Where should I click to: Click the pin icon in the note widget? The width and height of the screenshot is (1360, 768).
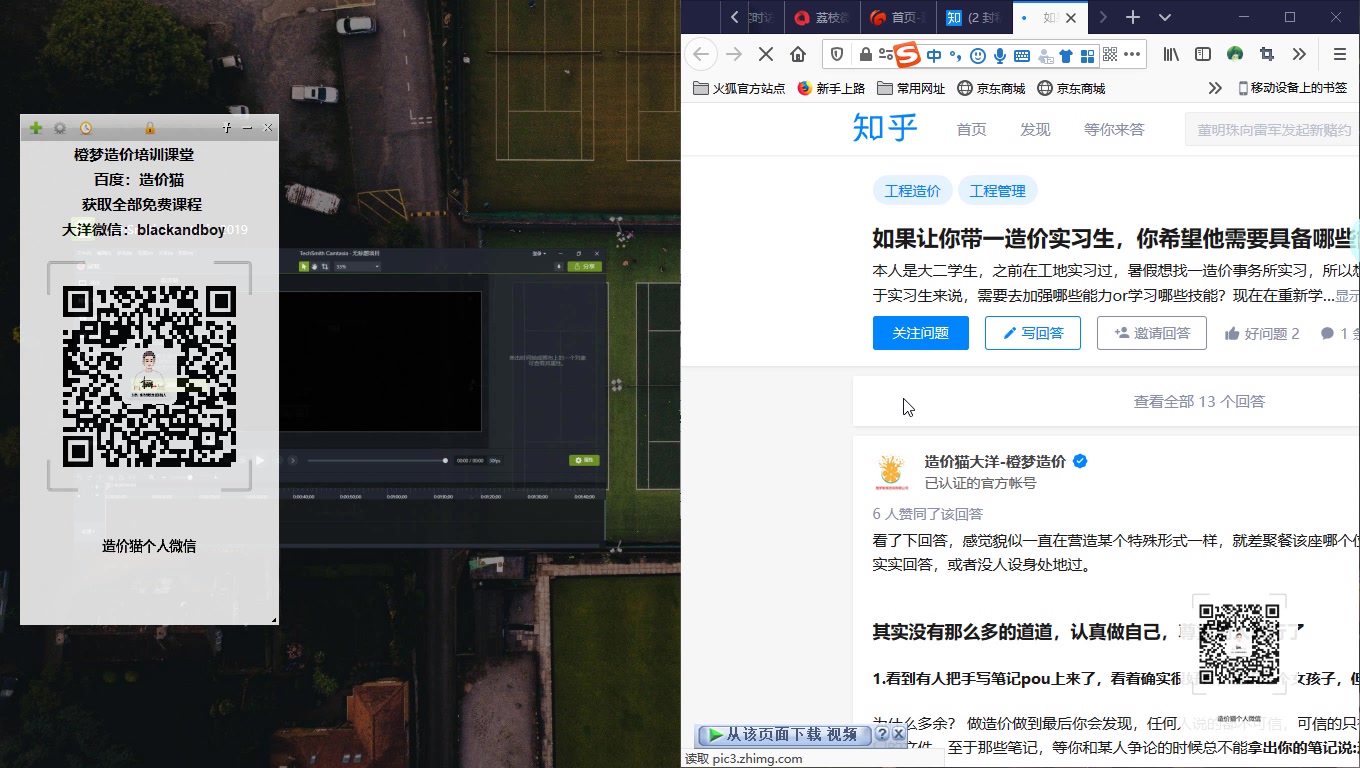pyautogui.click(x=227, y=128)
